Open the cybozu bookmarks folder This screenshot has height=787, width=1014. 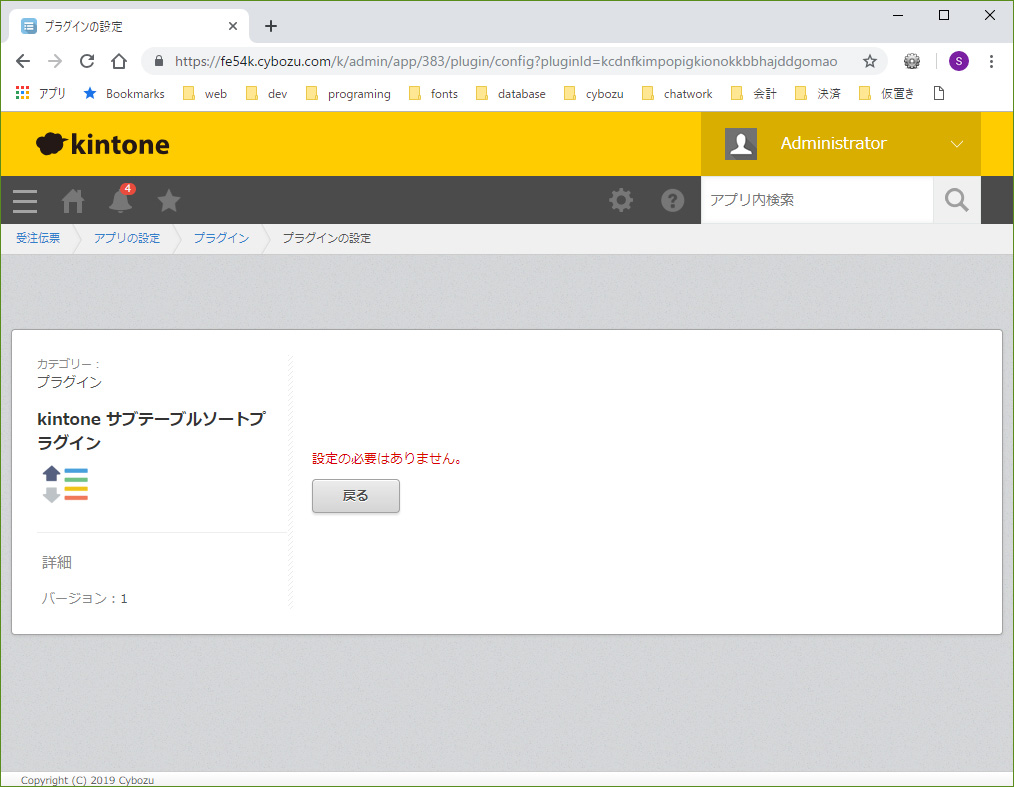[x=594, y=94]
